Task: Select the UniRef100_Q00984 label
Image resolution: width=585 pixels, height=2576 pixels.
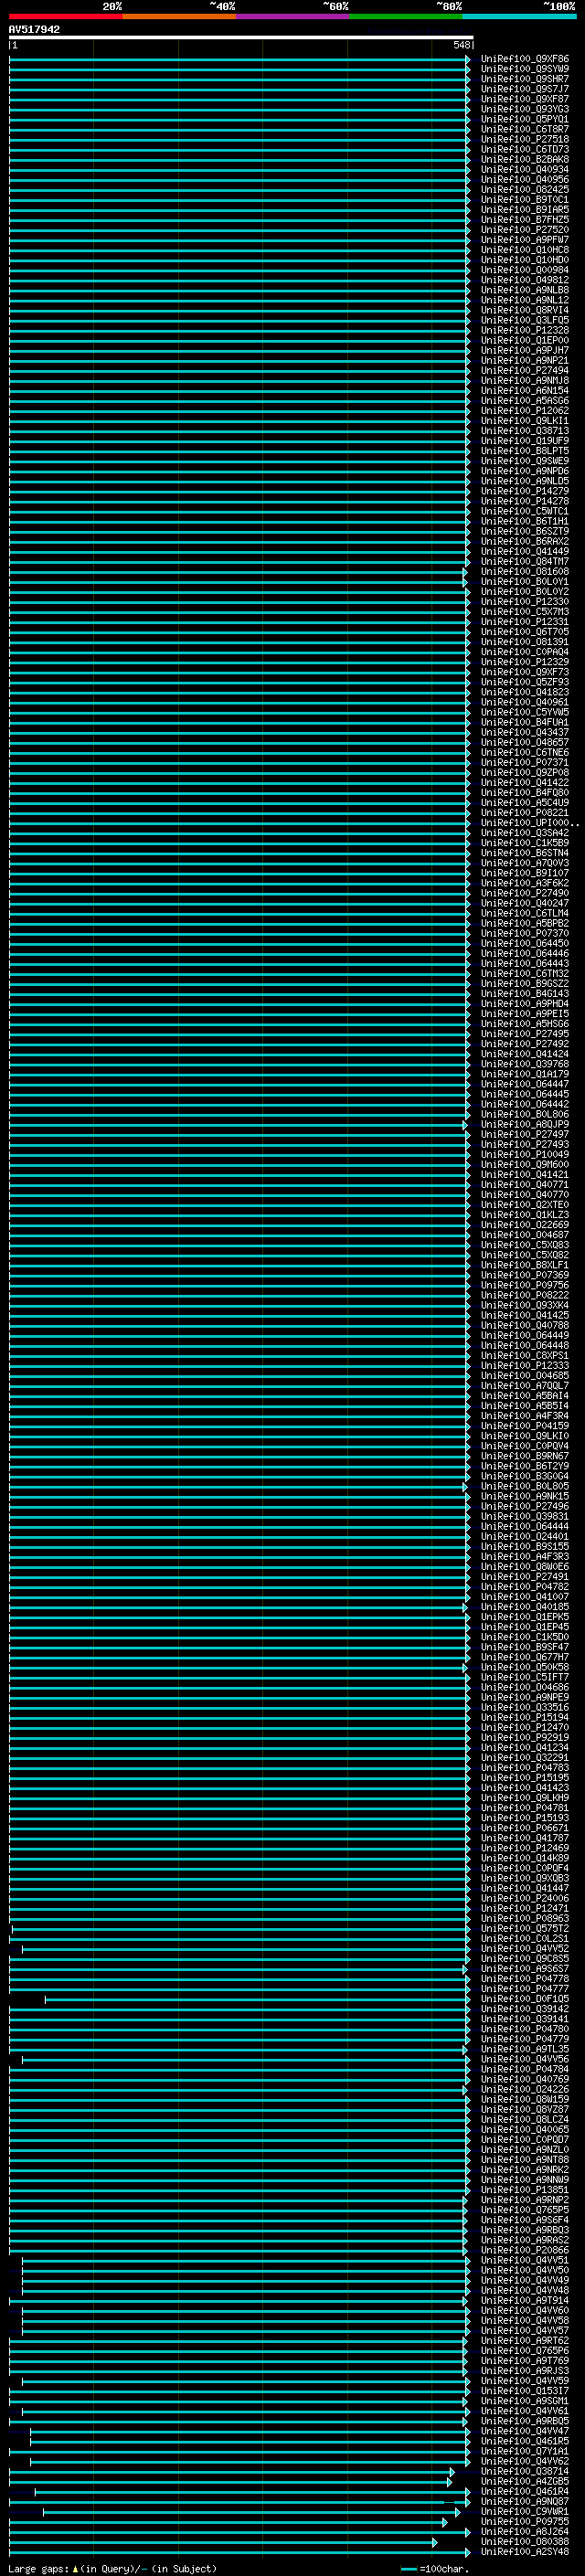Action: click(525, 270)
